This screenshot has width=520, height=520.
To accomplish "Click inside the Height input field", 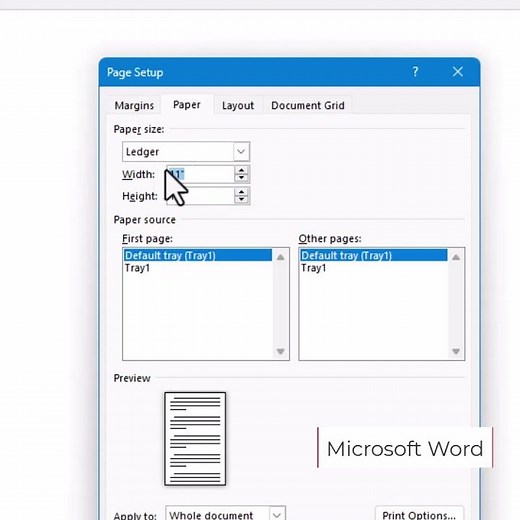I will [x=200, y=196].
